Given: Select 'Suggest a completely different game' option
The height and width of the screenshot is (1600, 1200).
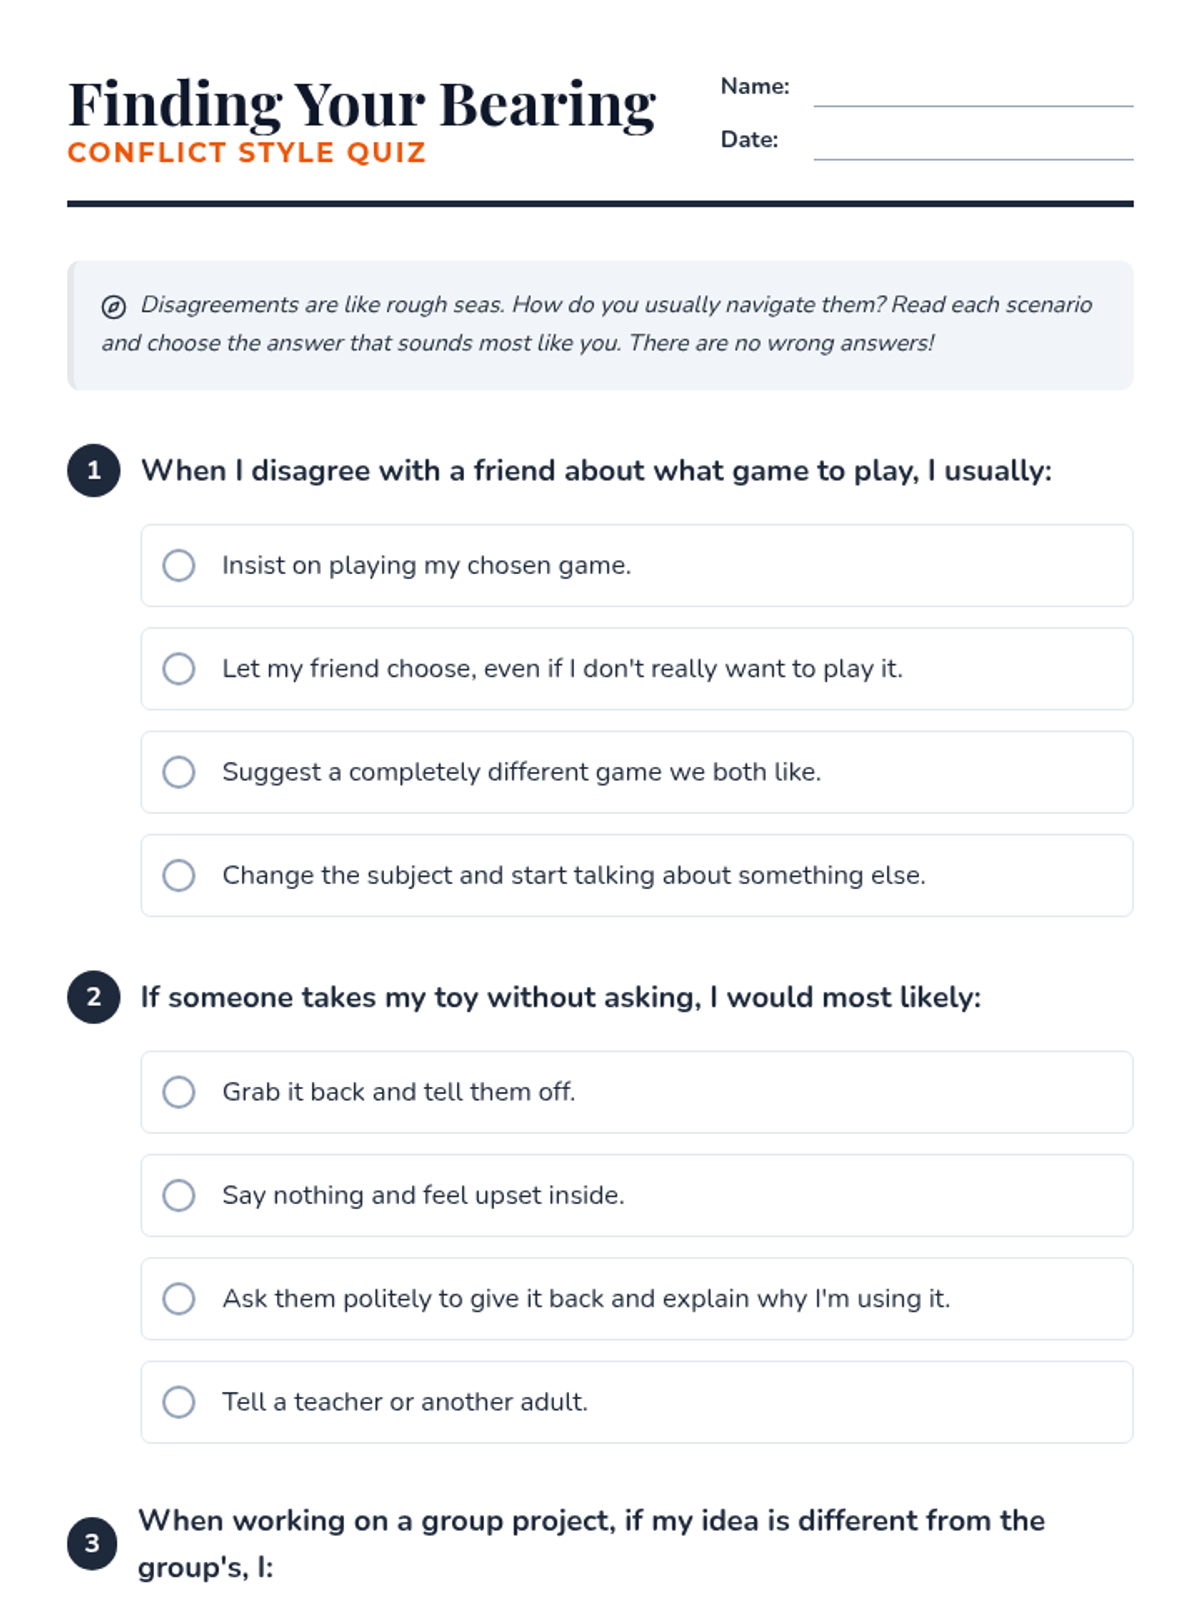Looking at the screenshot, I should 179,772.
